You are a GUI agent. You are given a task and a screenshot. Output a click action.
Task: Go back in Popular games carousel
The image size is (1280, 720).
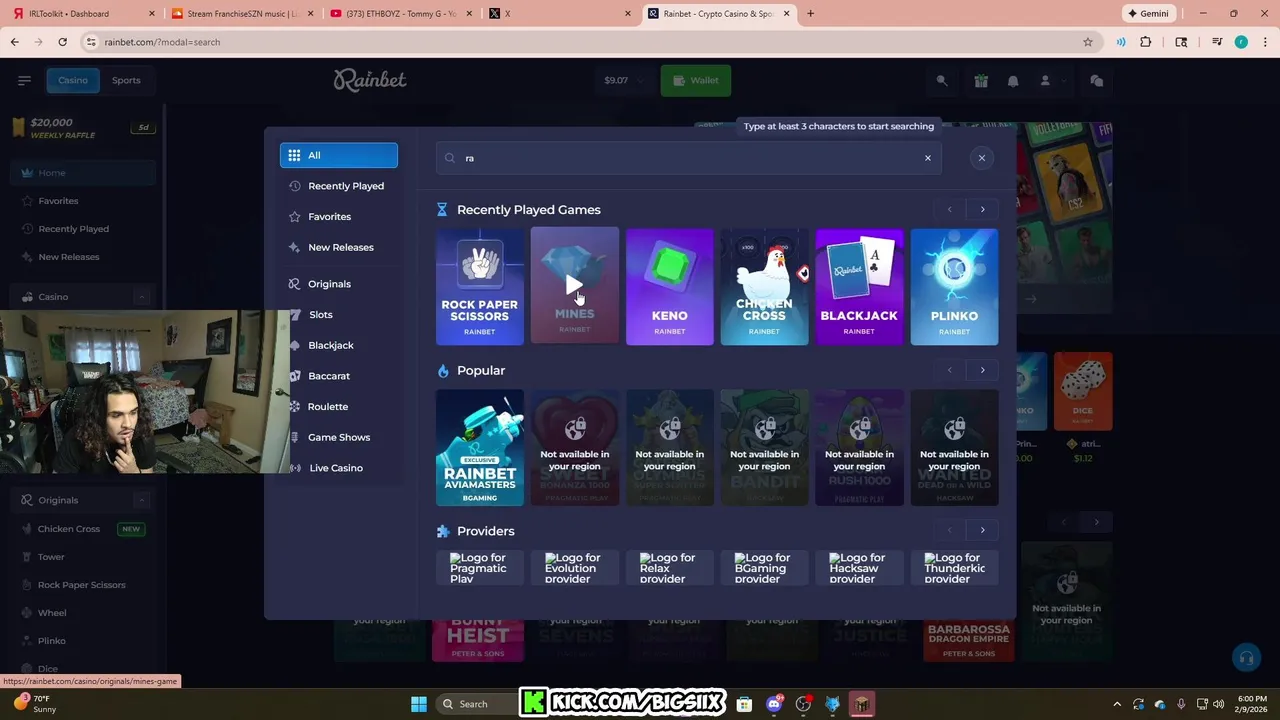tap(949, 370)
